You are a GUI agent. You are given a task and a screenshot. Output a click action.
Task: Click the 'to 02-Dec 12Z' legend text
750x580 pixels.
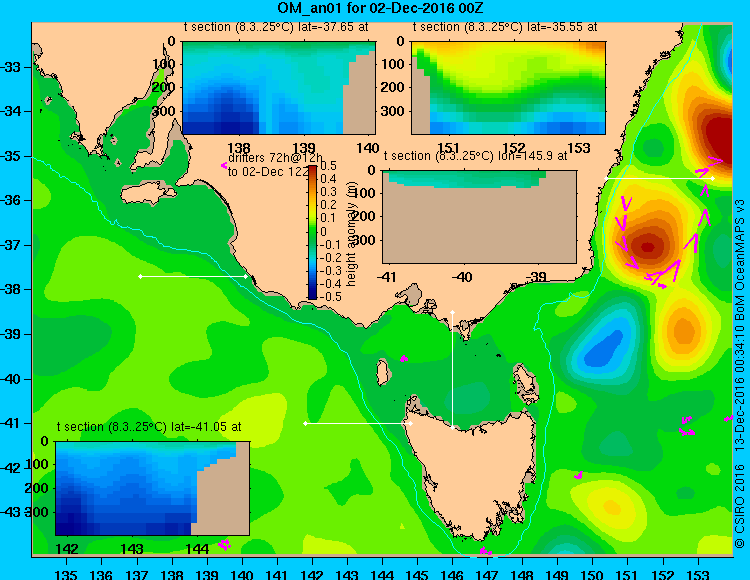point(268,172)
